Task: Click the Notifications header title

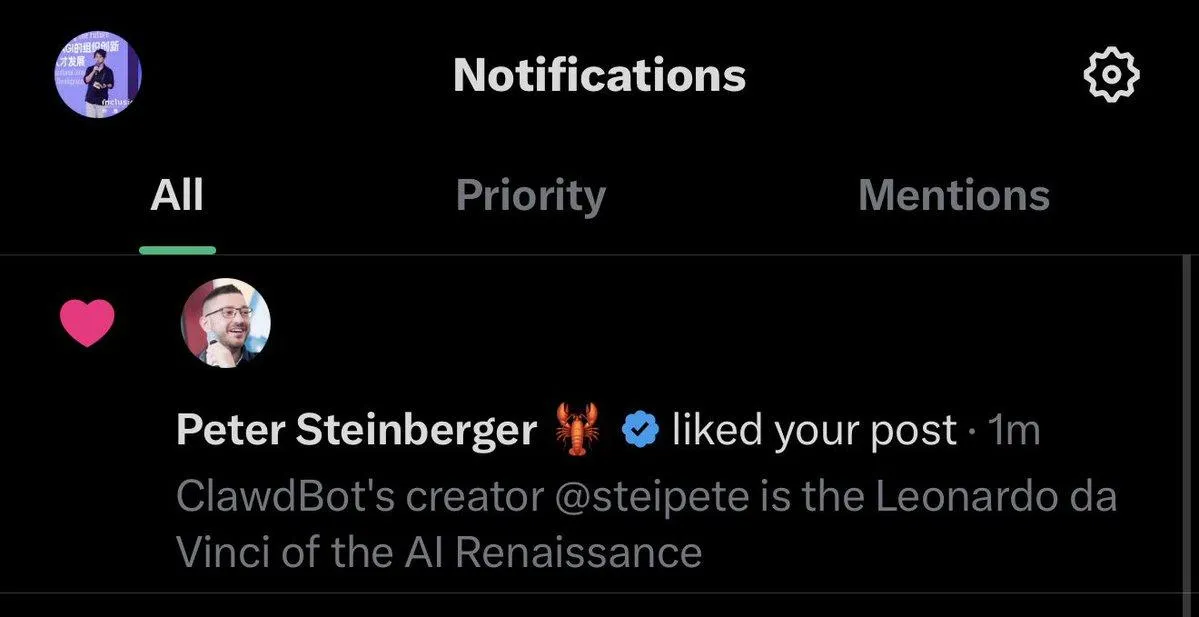Action: (x=599, y=75)
